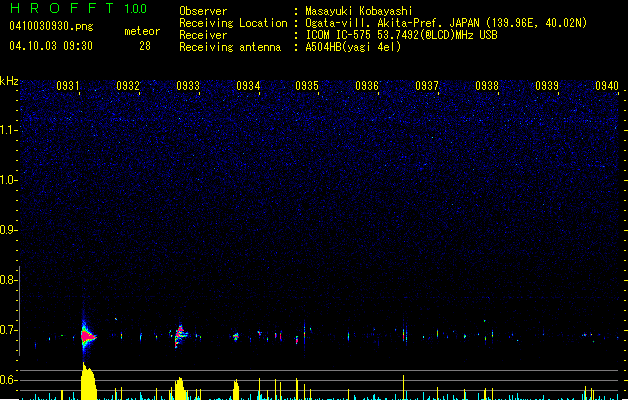The width and height of the screenshot is (629, 400).
Task: Click the 0939 time marker
Action: pyautogui.click(x=547, y=86)
